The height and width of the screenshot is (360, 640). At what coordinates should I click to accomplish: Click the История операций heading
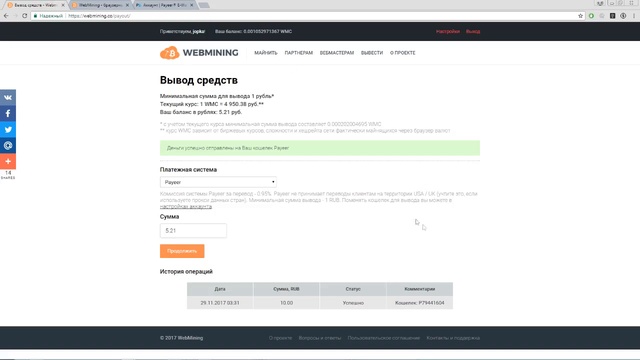click(186, 271)
